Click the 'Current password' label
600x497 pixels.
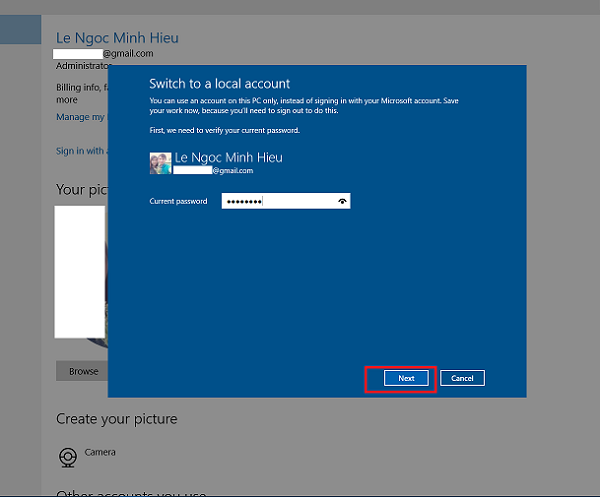click(178, 202)
